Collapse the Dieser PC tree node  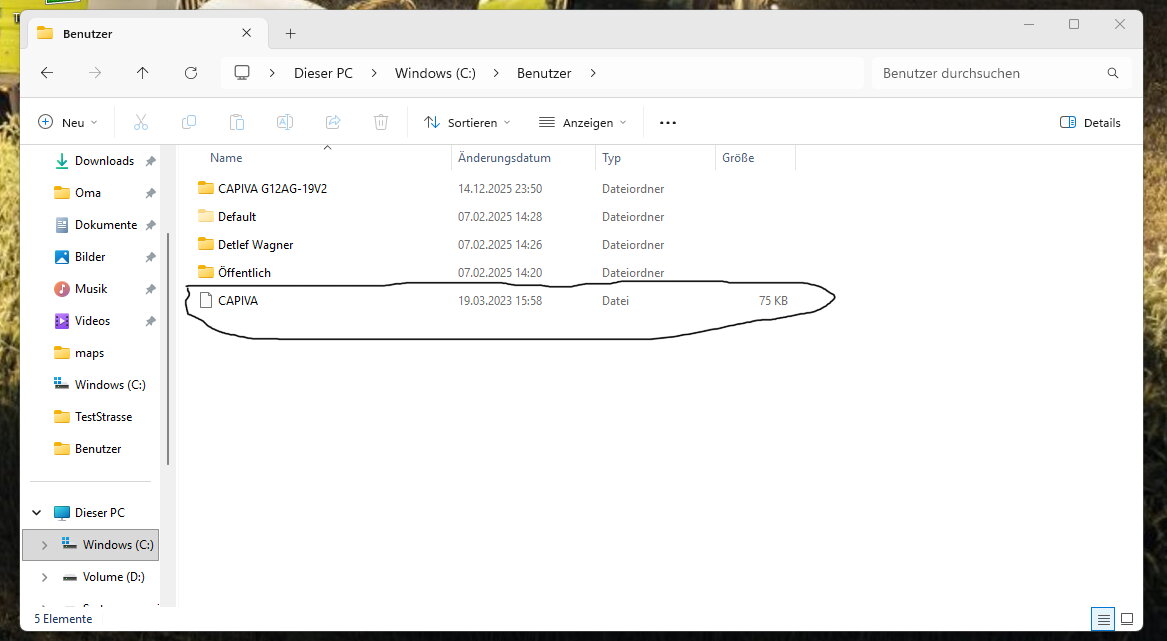[37, 513]
